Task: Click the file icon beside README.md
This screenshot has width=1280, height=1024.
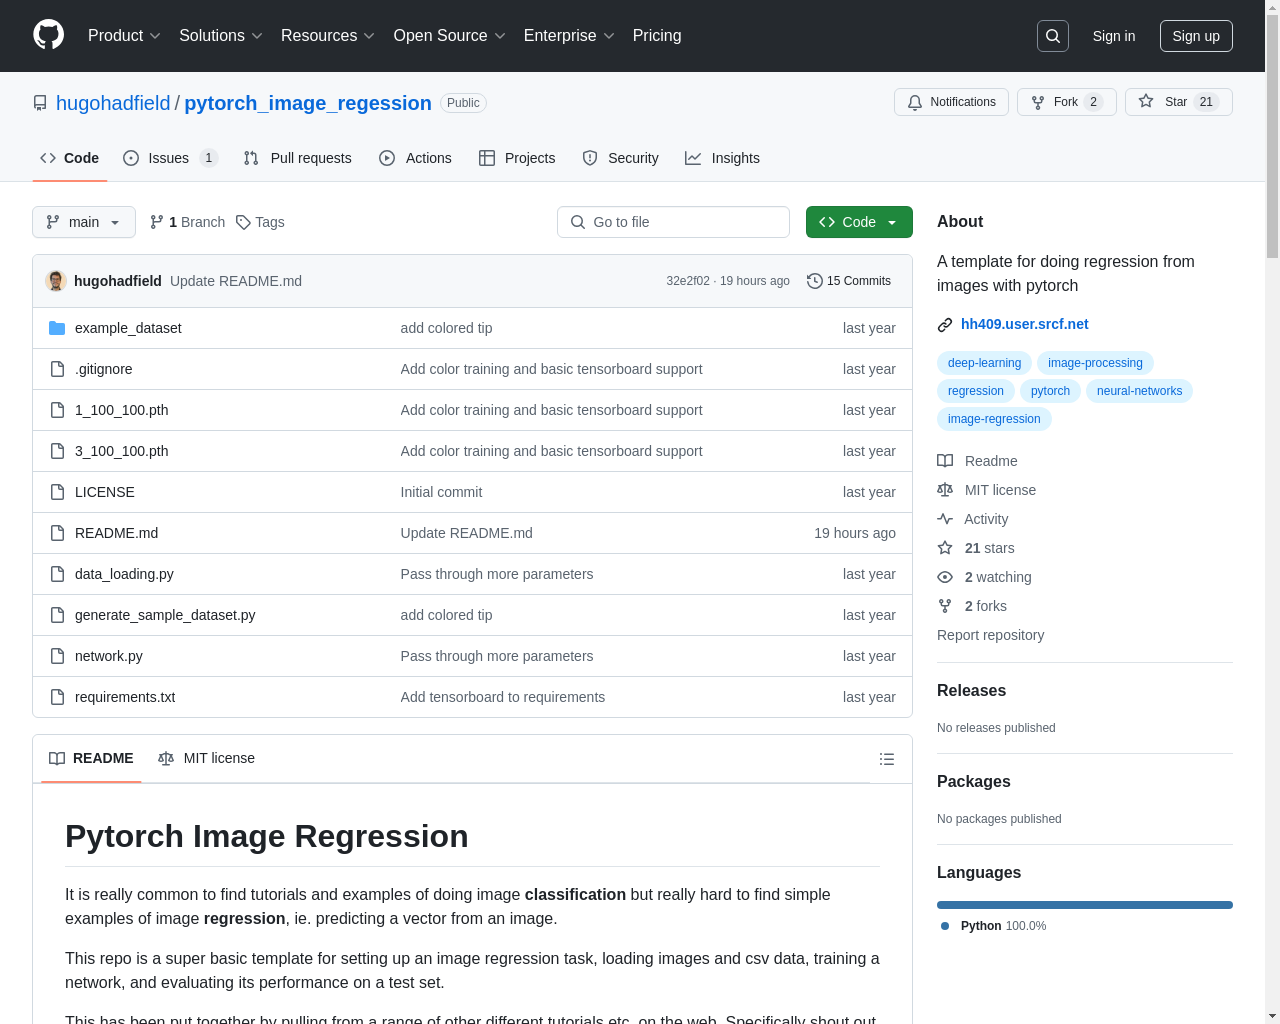Action: [x=57, y=533]
